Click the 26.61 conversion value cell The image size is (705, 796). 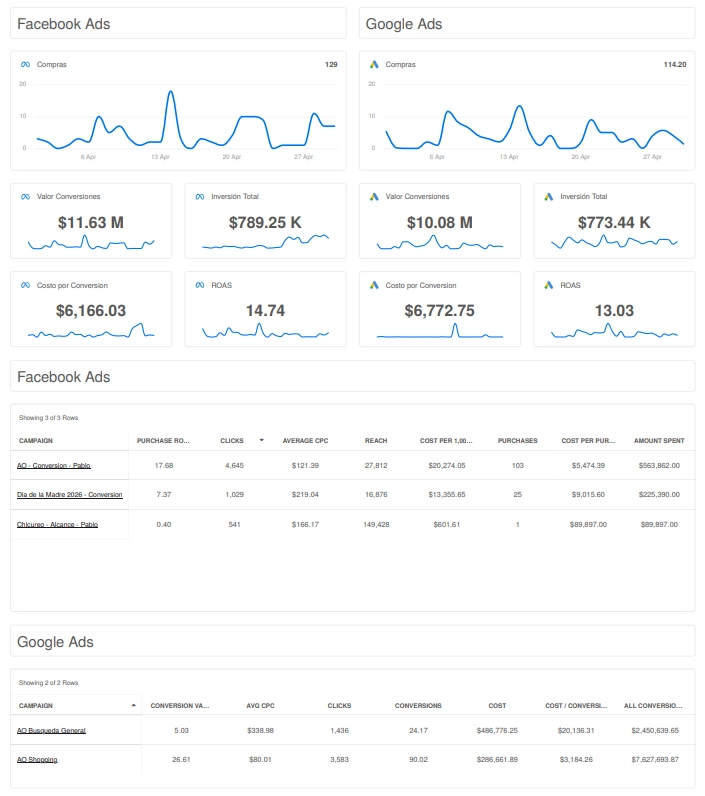[x=181, y=760]
